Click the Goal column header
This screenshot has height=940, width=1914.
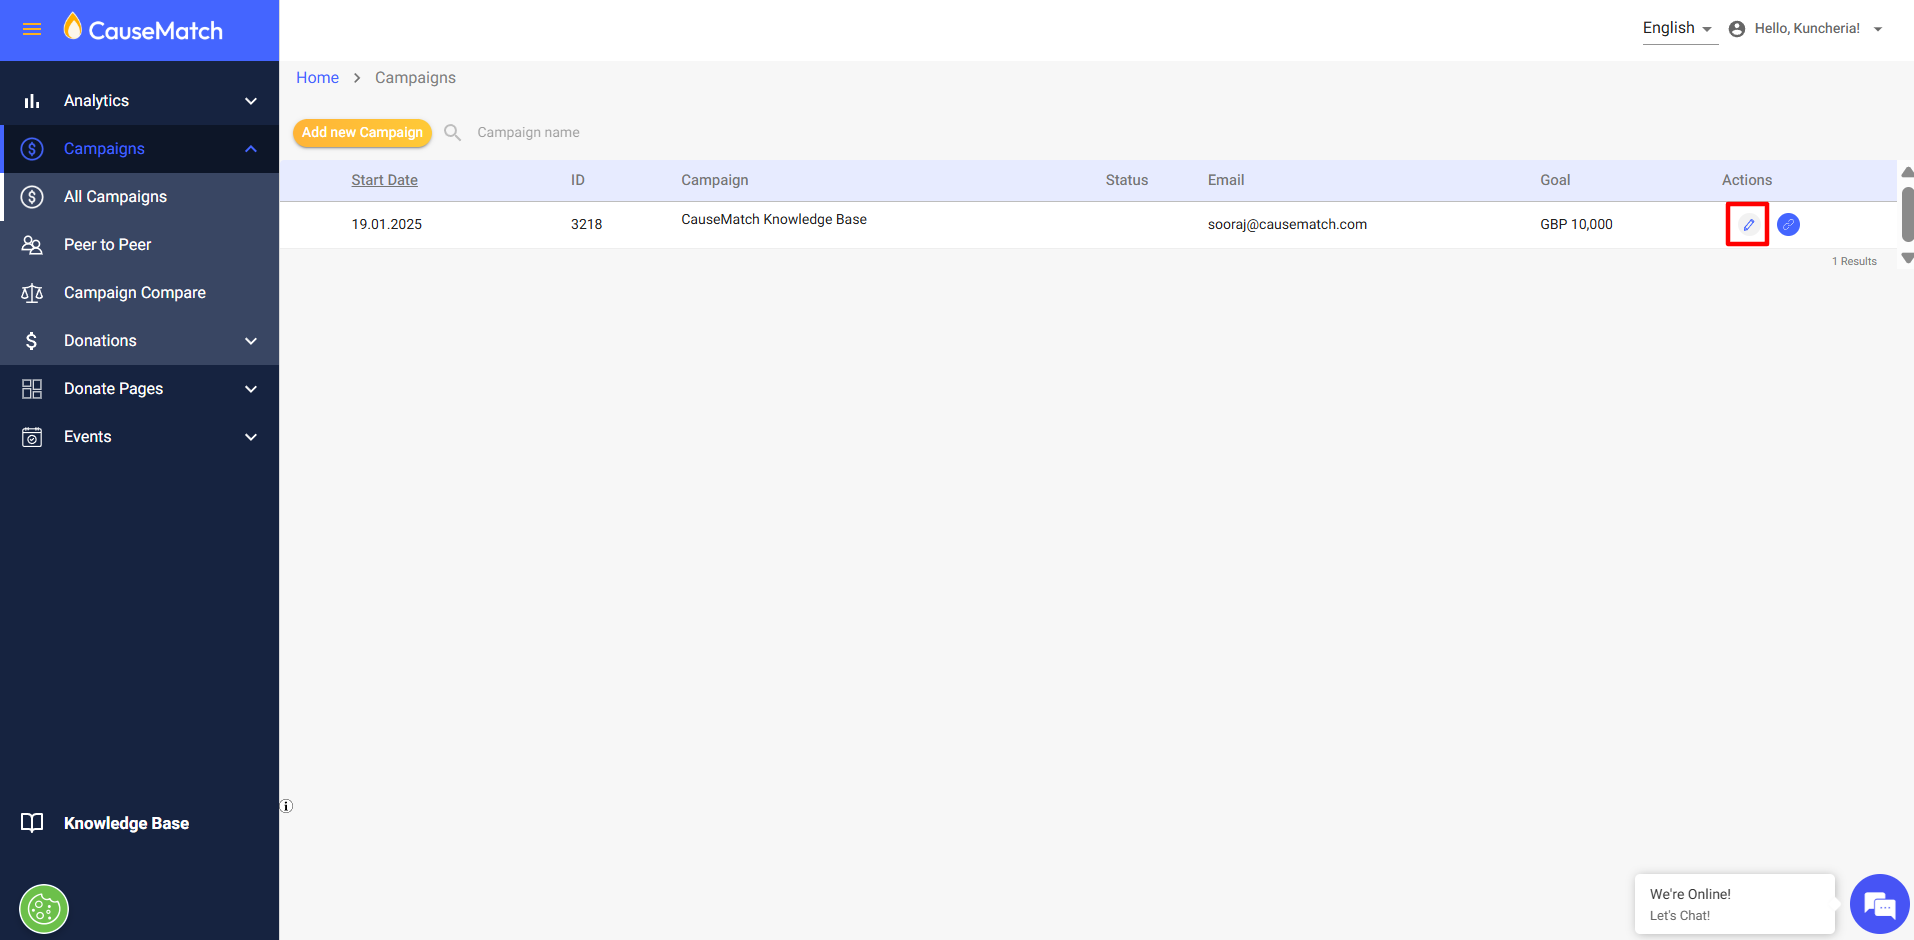[x=1555, y=180]
